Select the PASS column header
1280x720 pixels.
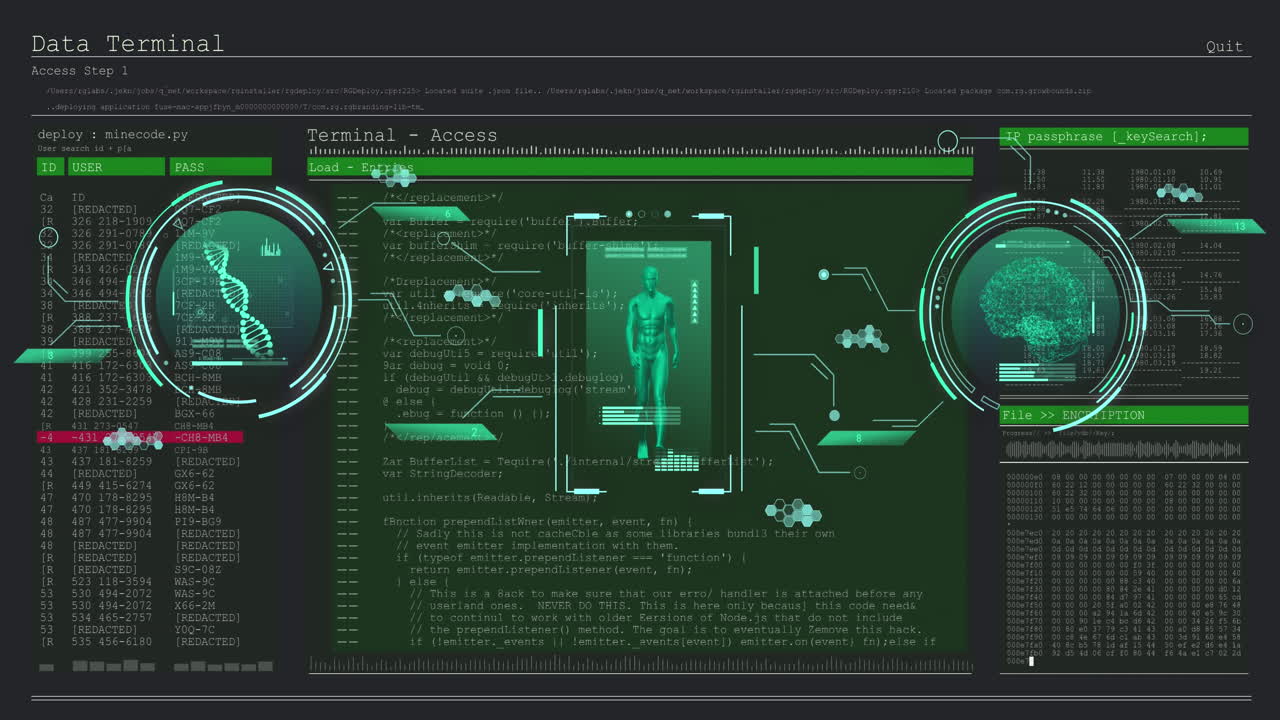pyautogui.click(x=220, y=167)
